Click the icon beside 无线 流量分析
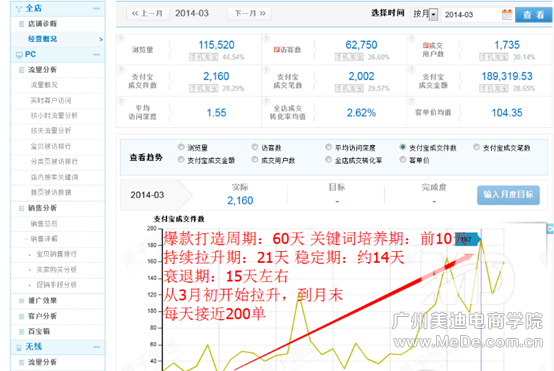554x371 pixels. [22, 362]
